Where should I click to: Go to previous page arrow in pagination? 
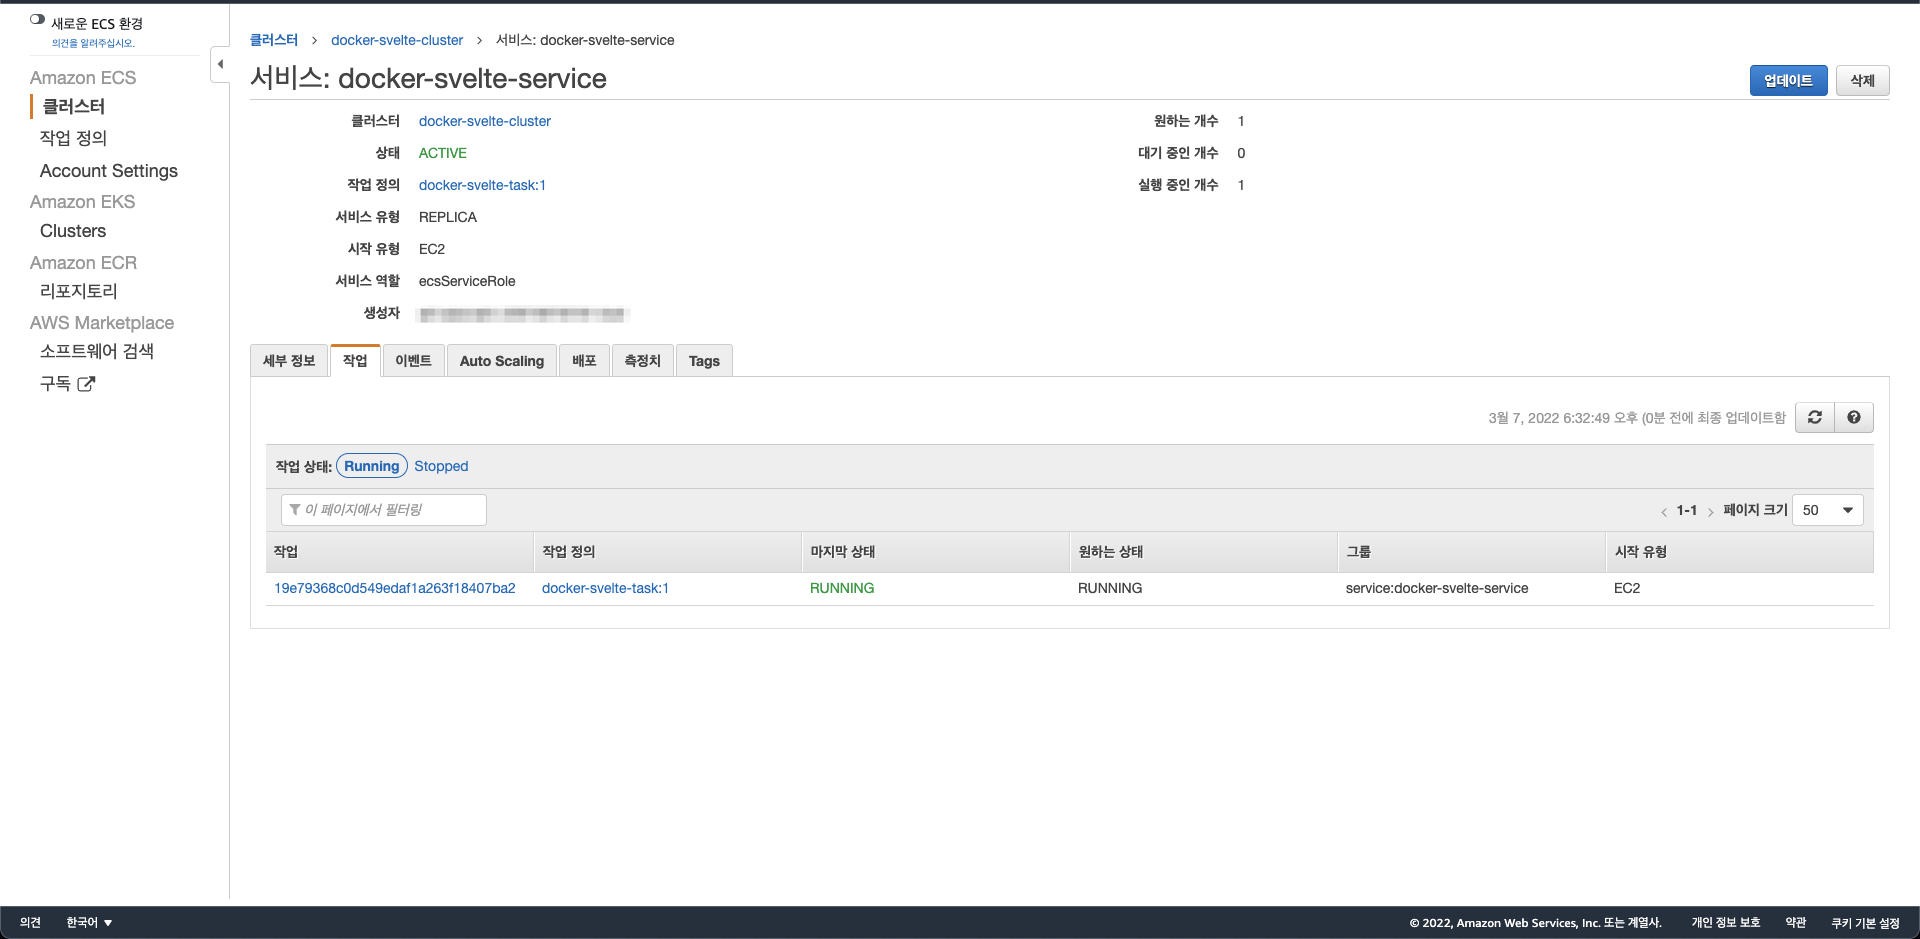[x=1664, y=511]
